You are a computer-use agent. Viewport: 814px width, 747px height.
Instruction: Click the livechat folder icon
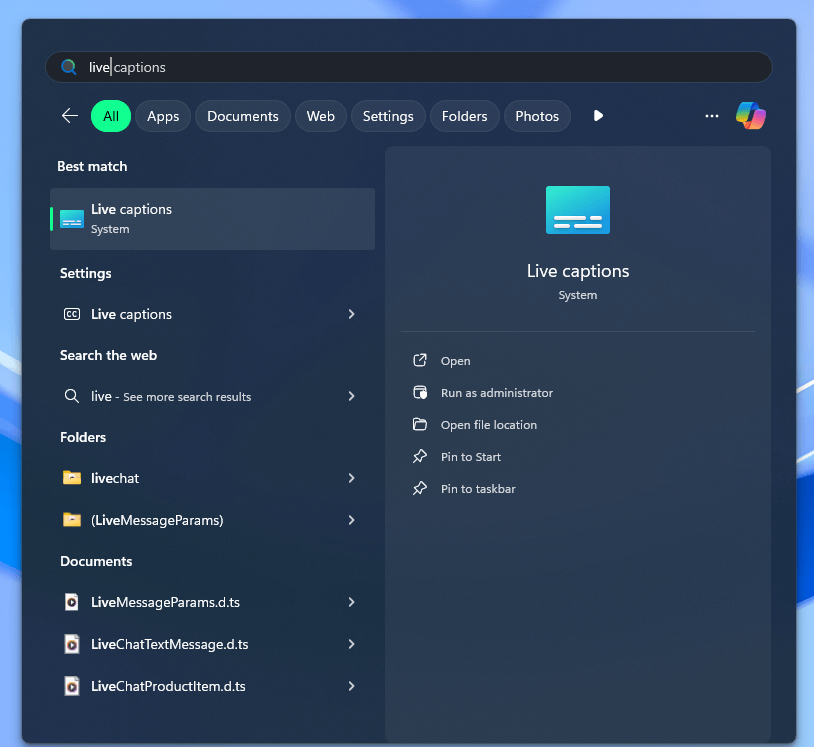point(72,478)
